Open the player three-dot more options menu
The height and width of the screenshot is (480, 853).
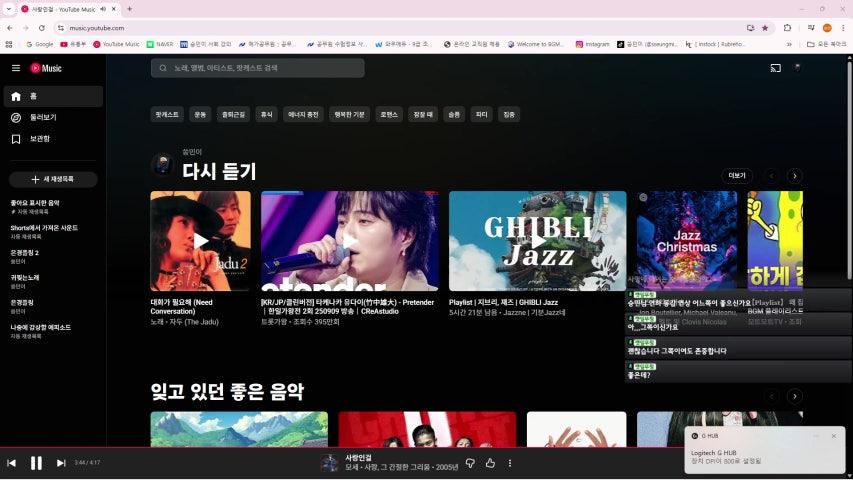coord(510,463)
